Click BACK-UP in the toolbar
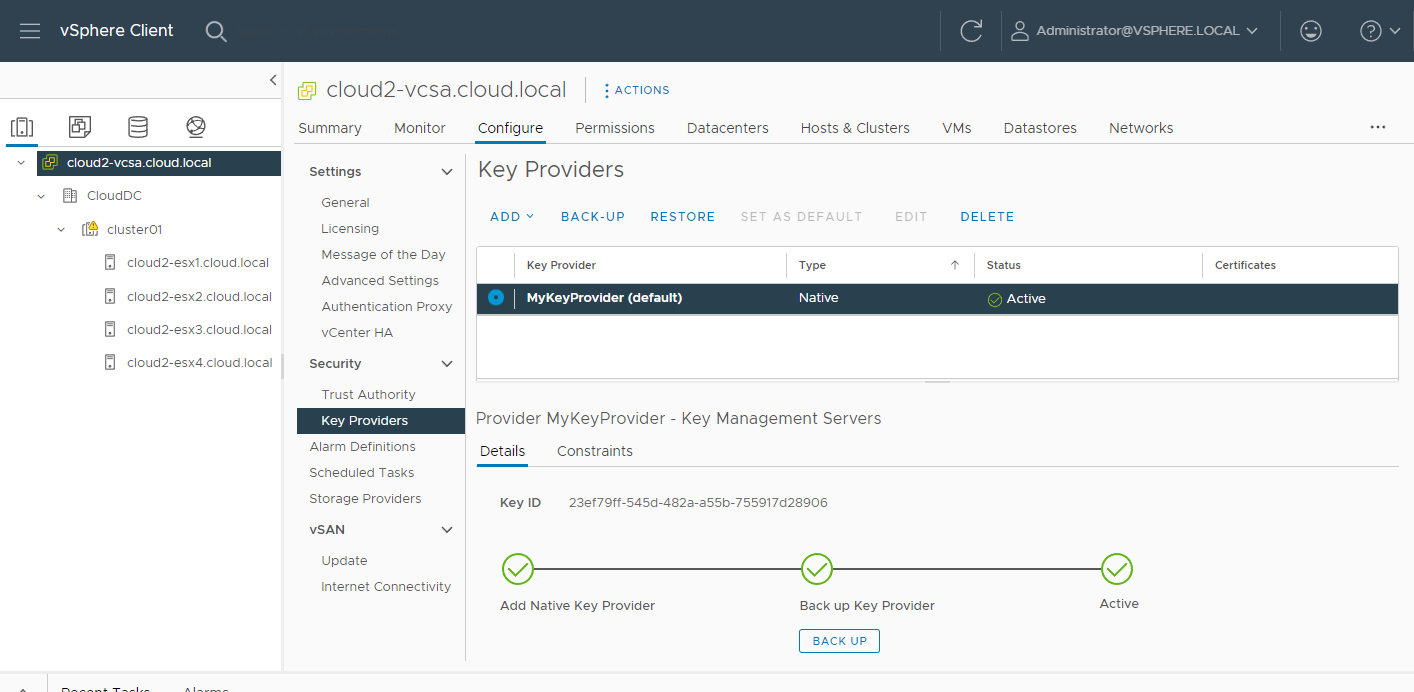1414x692 pixels. 593,217
